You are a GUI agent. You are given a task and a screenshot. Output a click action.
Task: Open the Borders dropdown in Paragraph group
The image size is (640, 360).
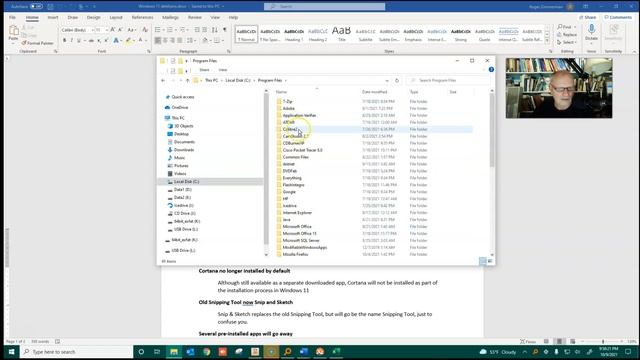point(222,40)
